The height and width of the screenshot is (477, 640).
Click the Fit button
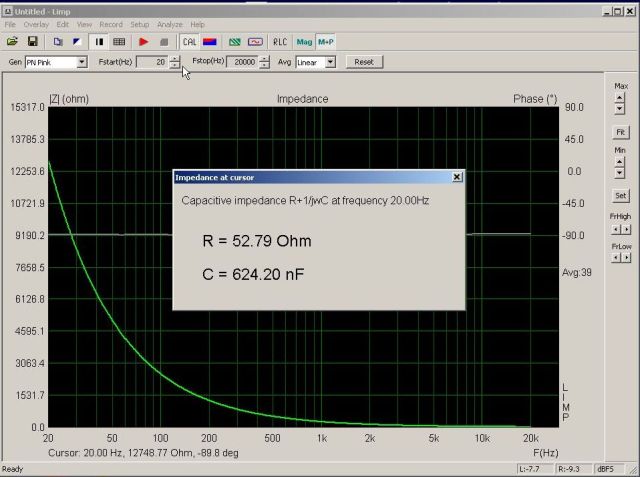(620, 132)
